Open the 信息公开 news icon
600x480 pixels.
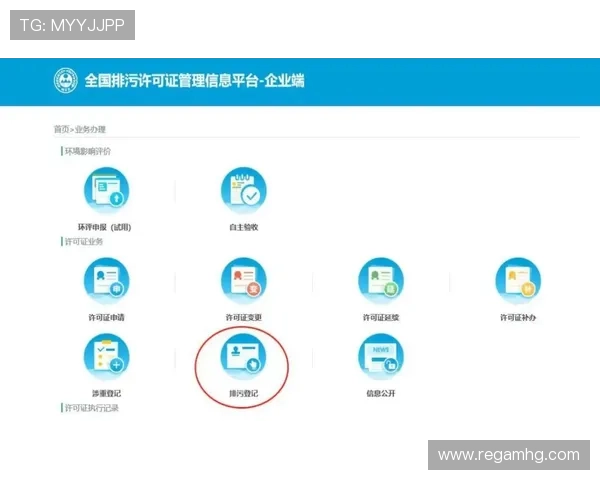pyautogui.click(x=381, y=357)
